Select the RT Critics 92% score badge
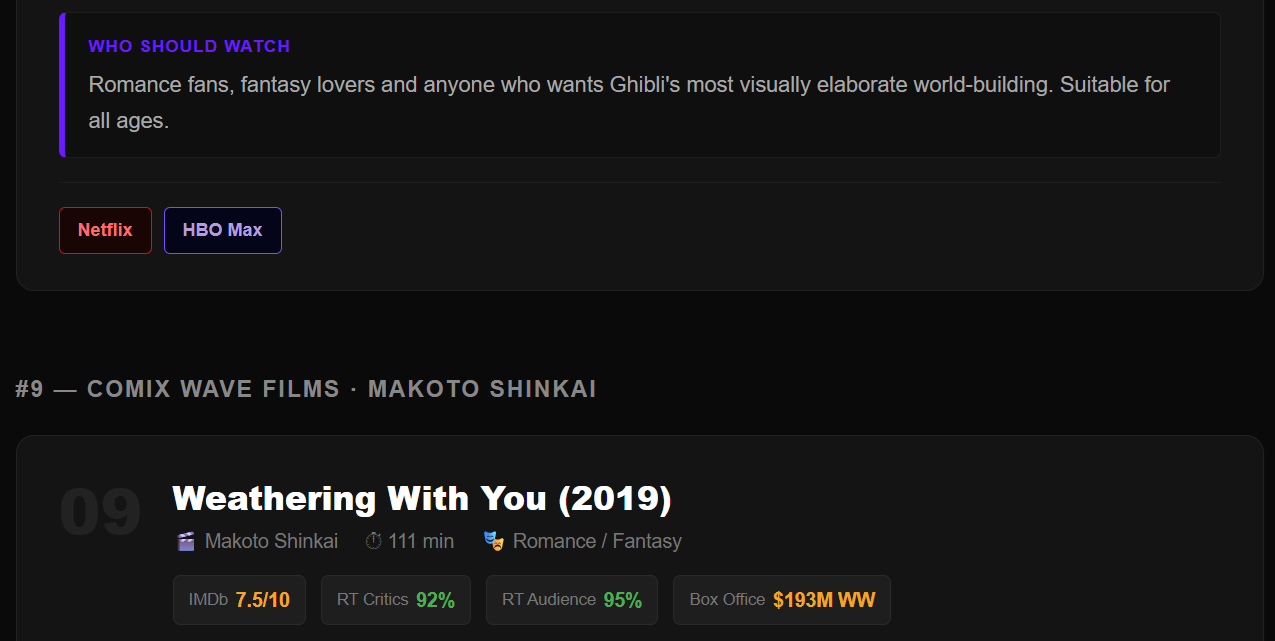Image resolution: width=1275 pixels, height=641 pixels. click(395, 599)
